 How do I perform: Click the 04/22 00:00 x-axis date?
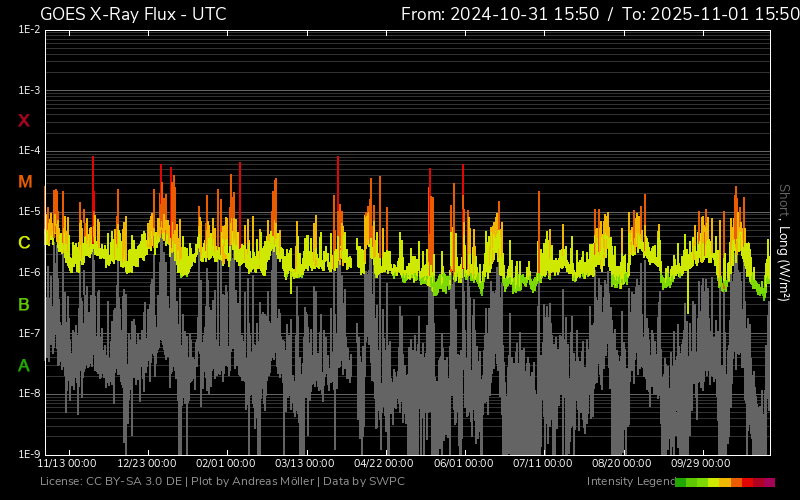384,464
